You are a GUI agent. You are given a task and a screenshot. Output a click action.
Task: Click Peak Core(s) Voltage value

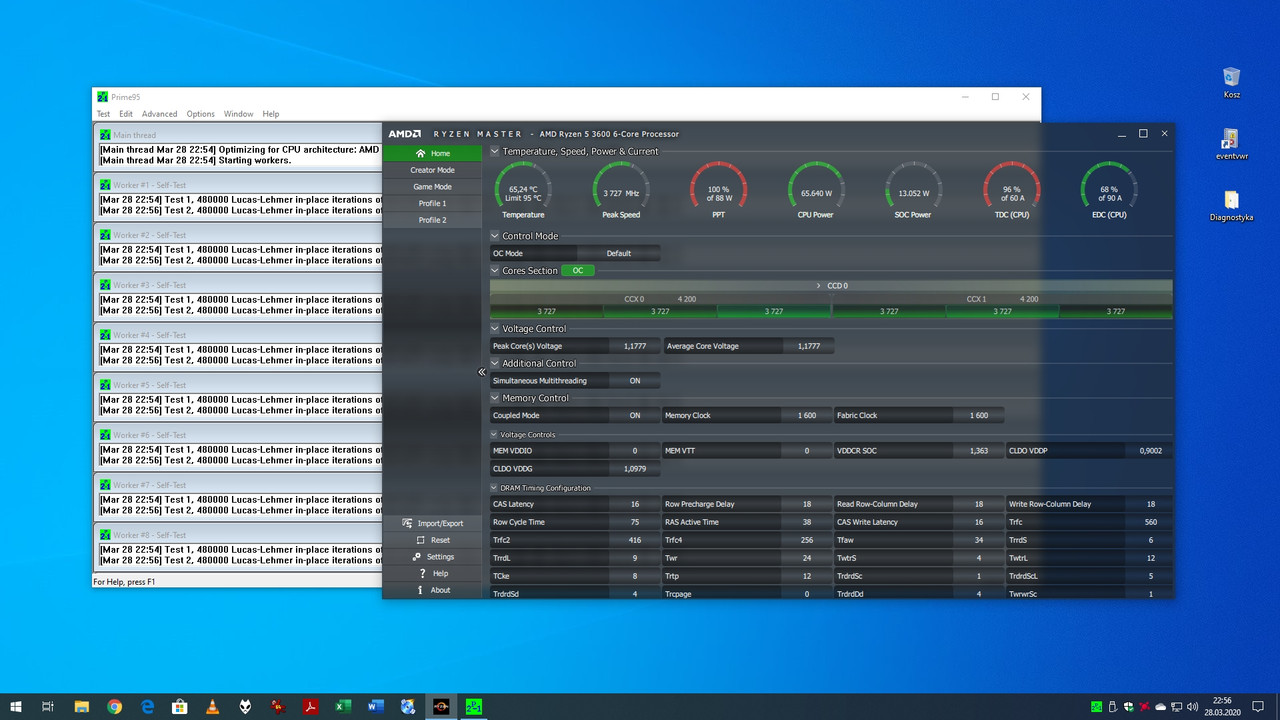coord(635,346)
